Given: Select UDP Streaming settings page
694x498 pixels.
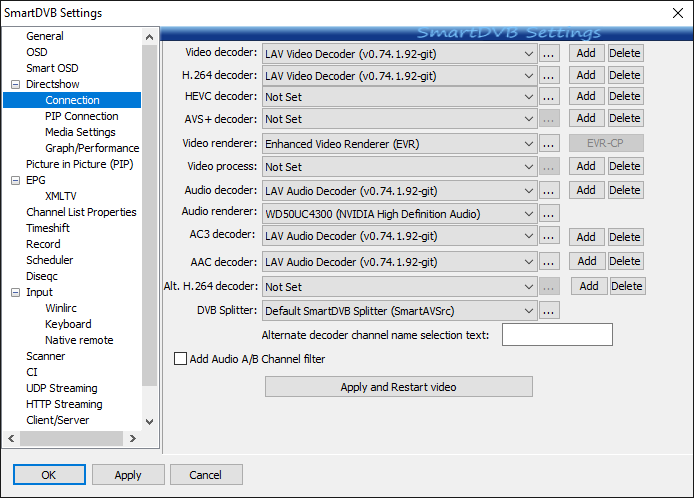Looking at the screenshot, I should coord(62,388).
